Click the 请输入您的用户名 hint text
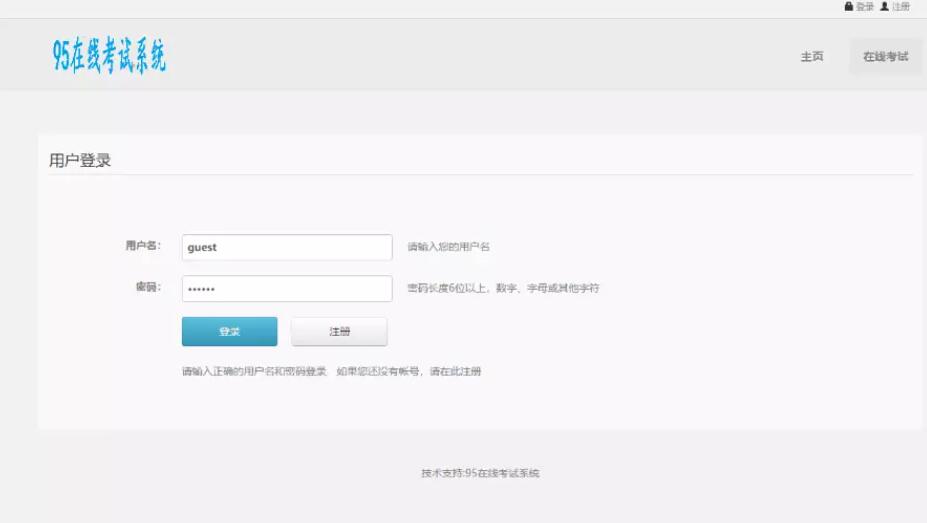This screenshot has width=927, height=523. pos(448,247)
